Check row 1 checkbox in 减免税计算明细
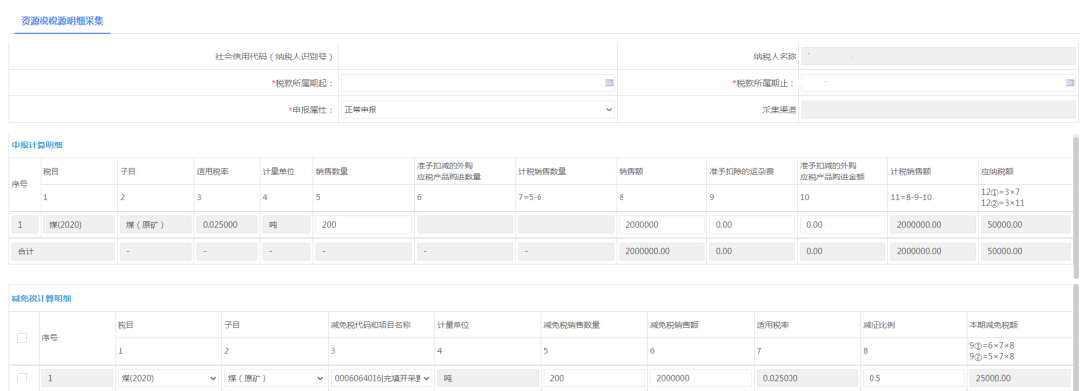The image size is (1080, 391). pos(22,378)
